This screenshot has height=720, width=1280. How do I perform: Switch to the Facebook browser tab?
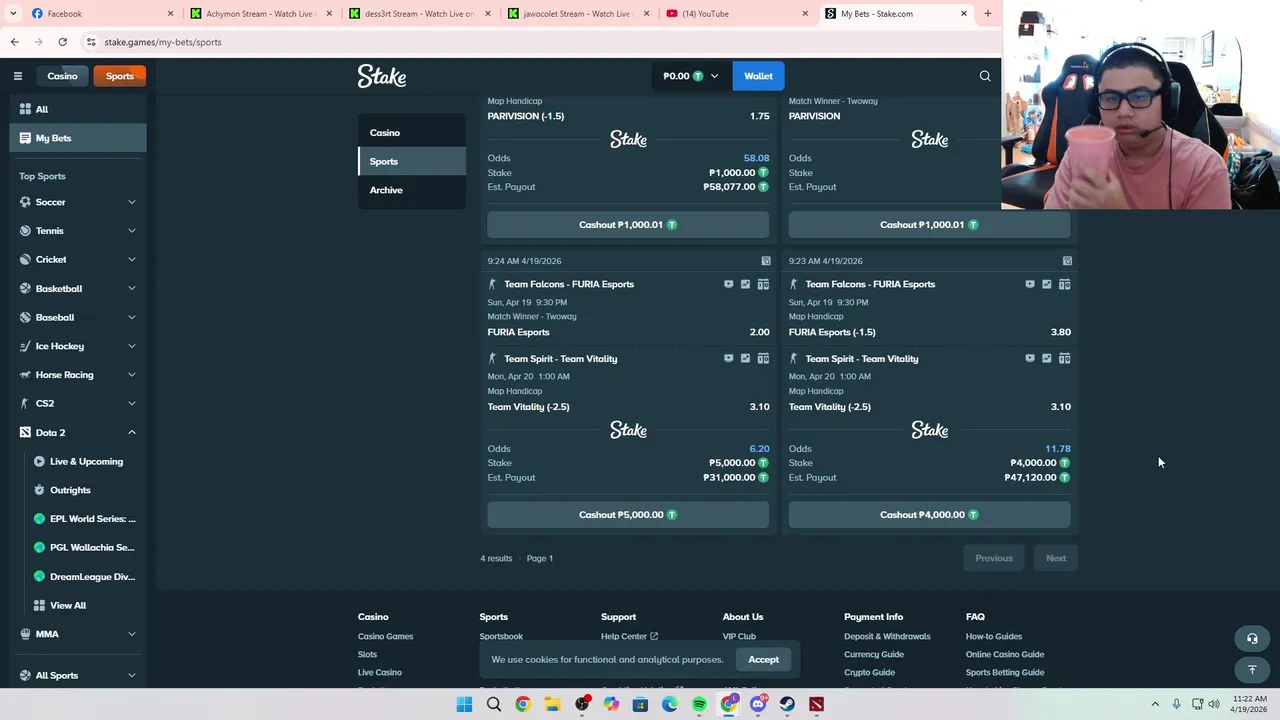100,14
